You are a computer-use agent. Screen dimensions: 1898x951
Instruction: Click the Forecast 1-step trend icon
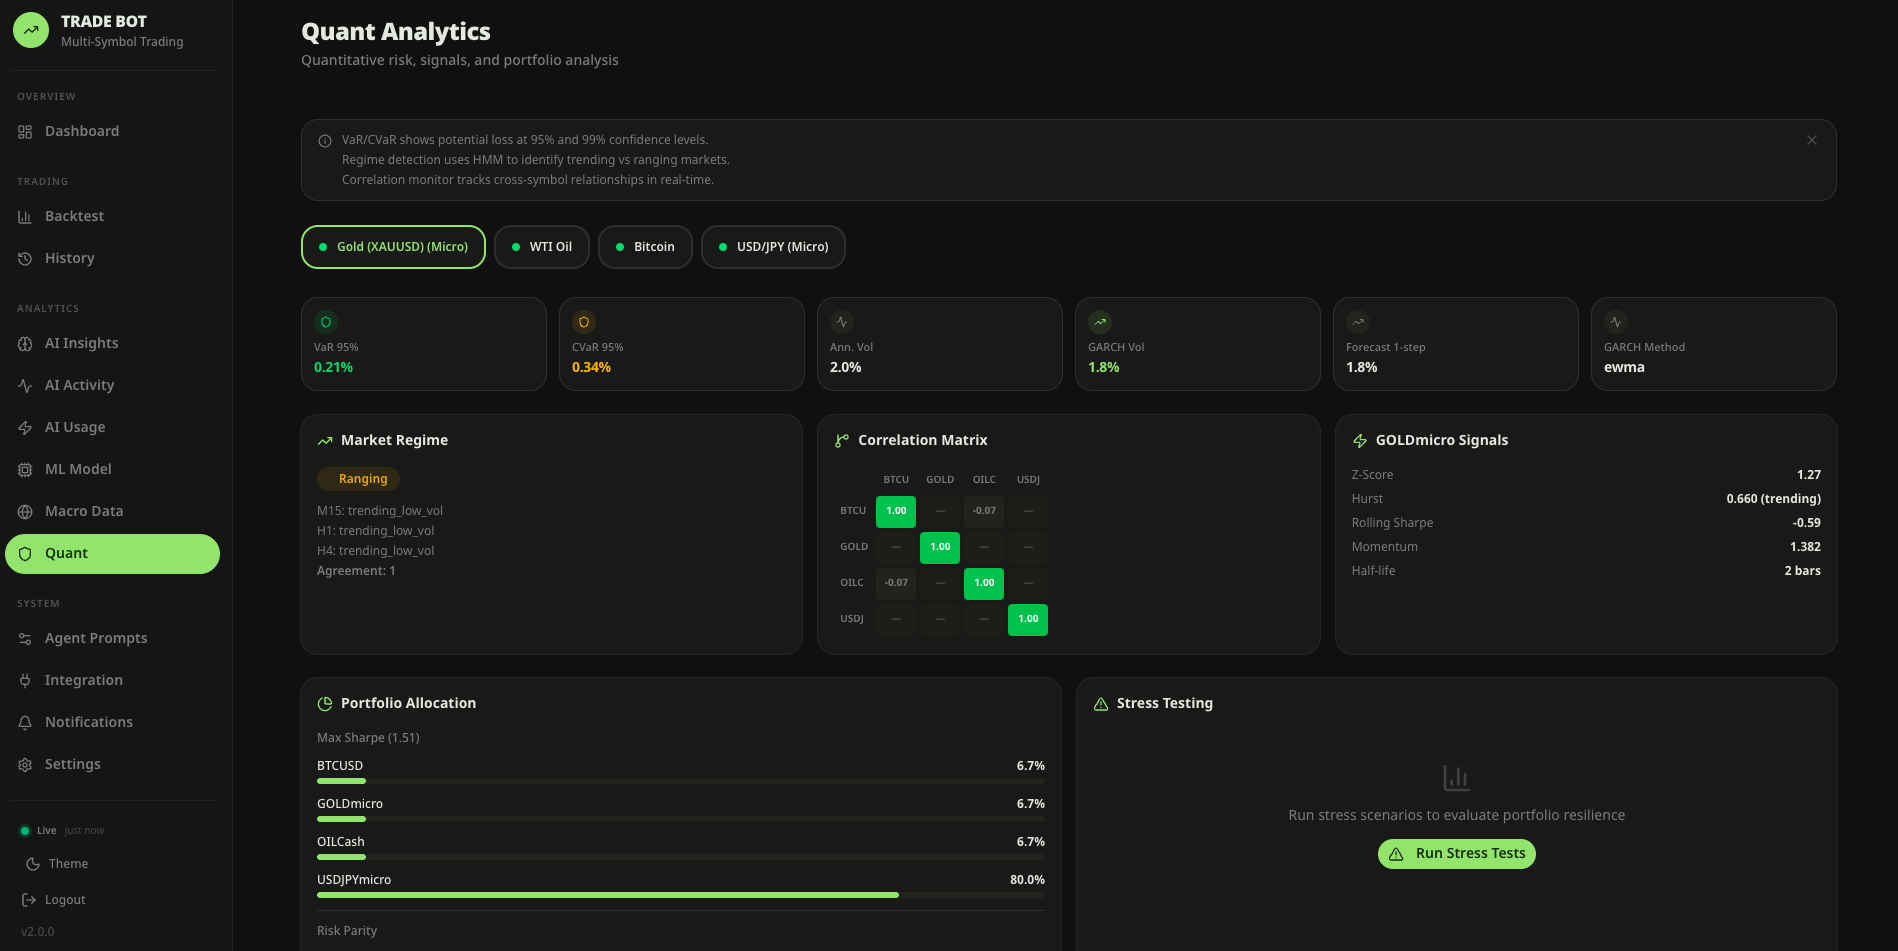[1358, 322]
